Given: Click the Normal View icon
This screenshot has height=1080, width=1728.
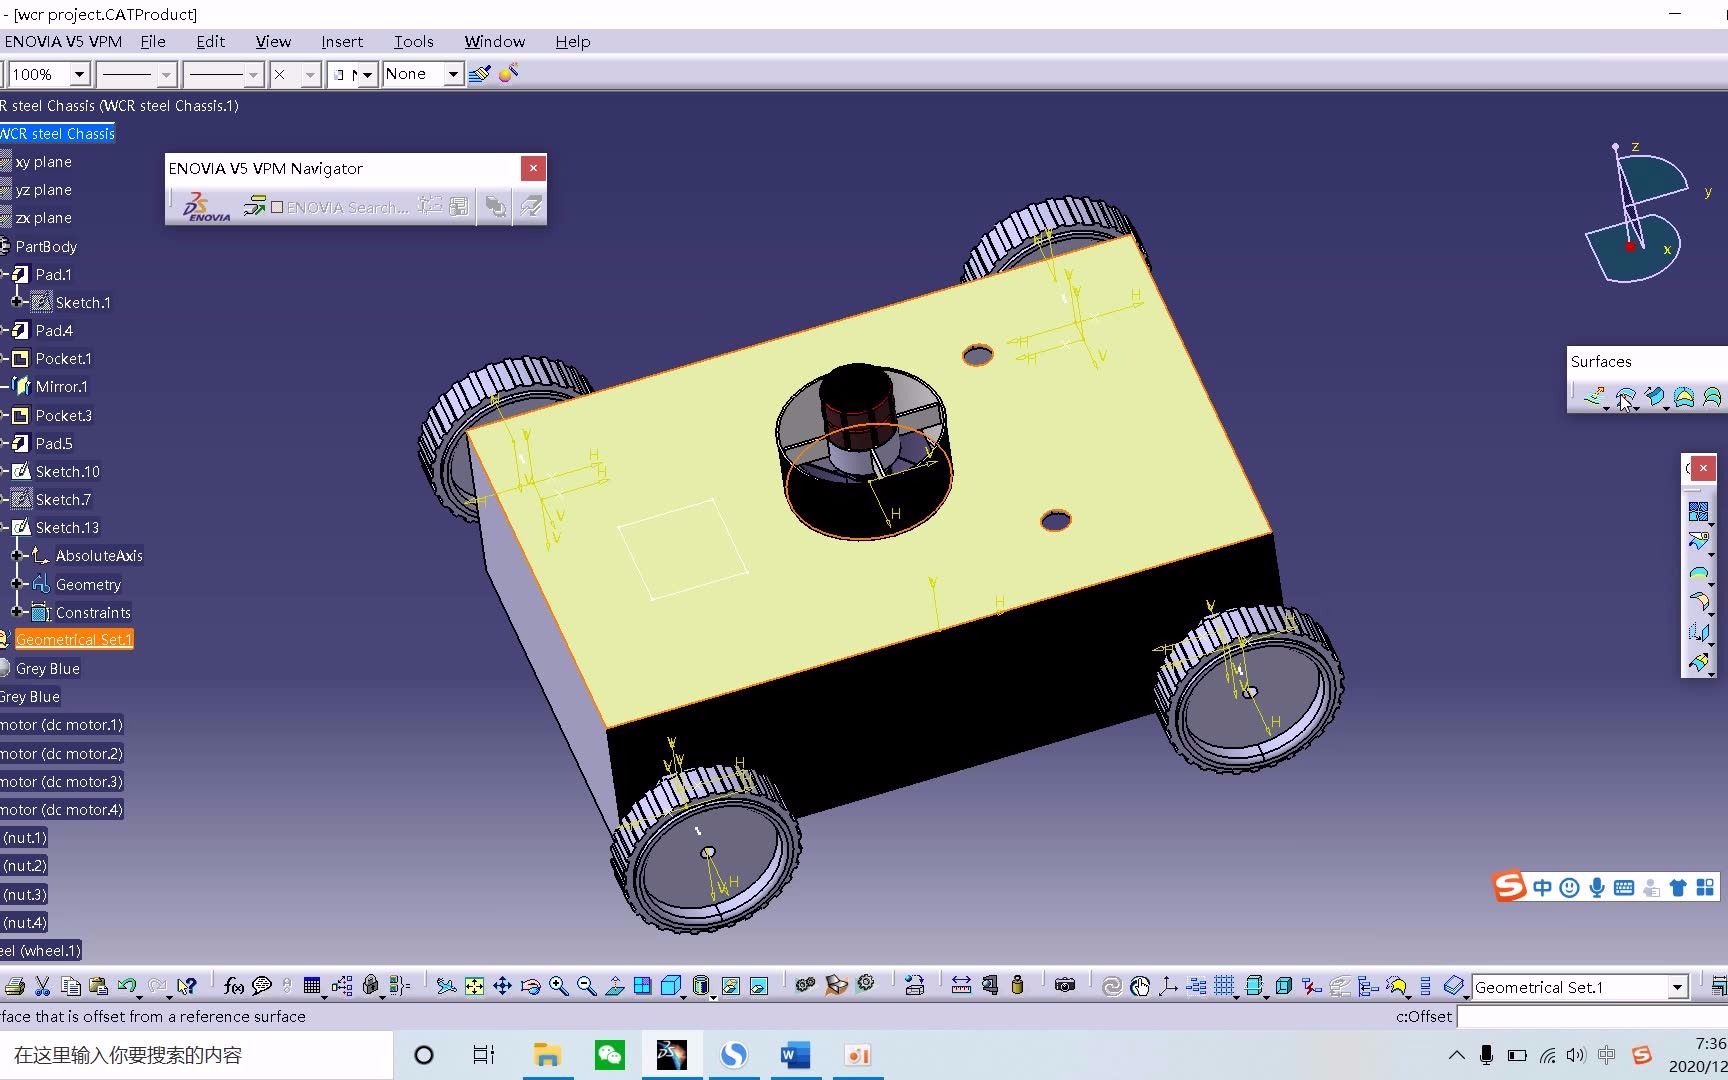Looking at the screenshot, I should [615, 986].
